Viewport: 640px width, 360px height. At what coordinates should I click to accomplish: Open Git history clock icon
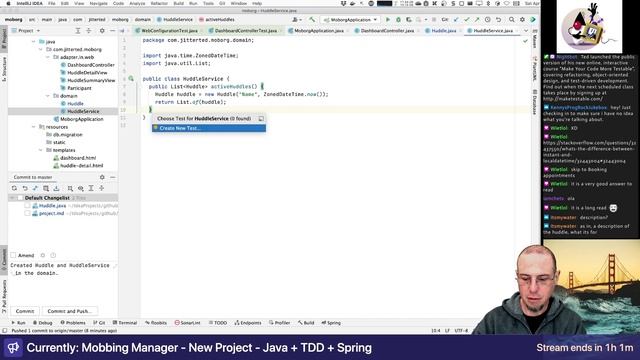[488, 20]
